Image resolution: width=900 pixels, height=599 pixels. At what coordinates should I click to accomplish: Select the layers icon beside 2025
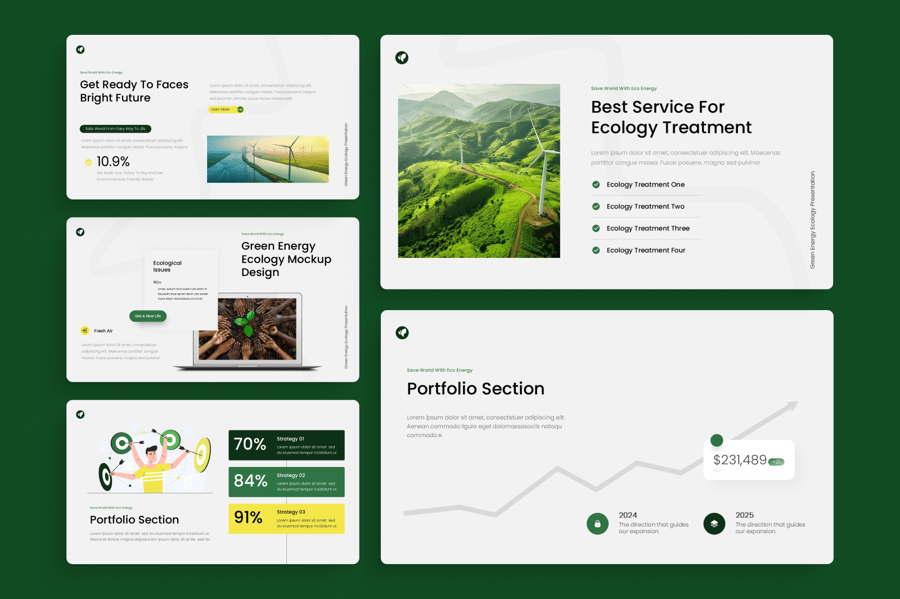[714, 523]
